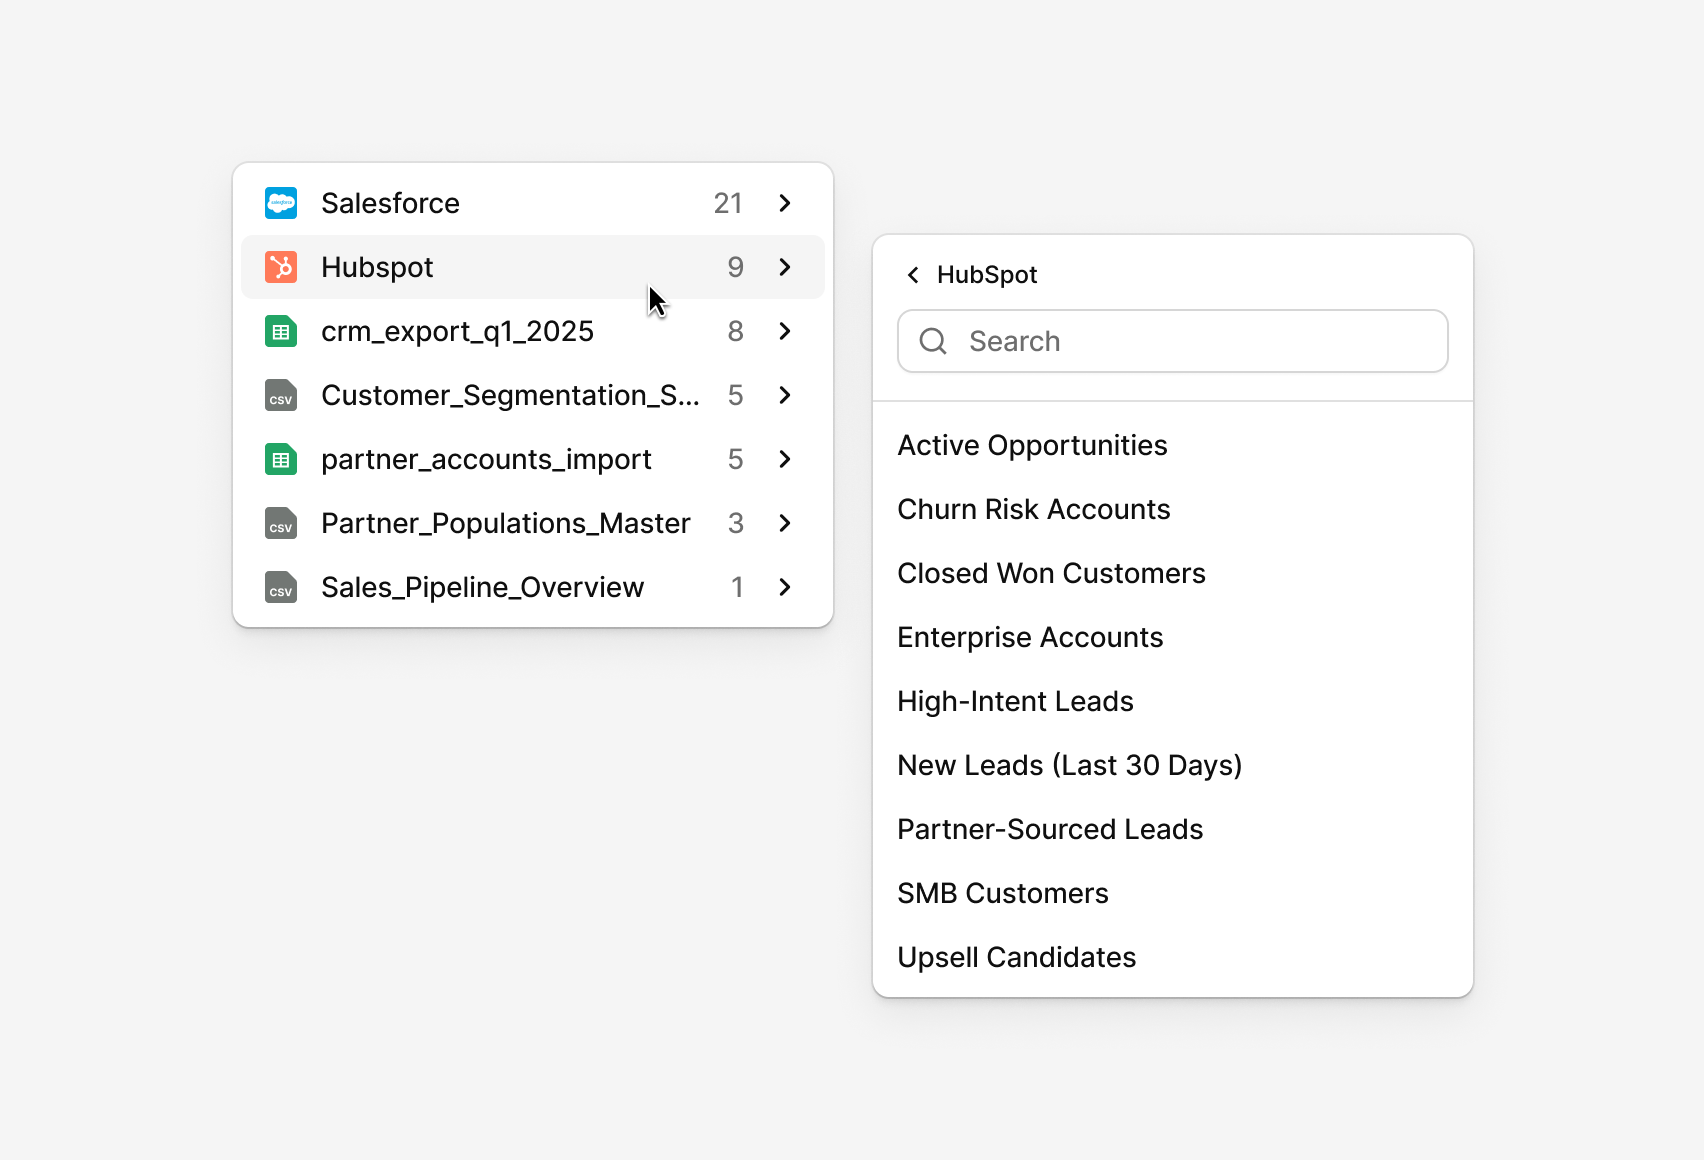Screen dimensions: 1704x1160
Task: Click the count 3 beside Partner_Populations_Master
Action: [x=735, y=523]
